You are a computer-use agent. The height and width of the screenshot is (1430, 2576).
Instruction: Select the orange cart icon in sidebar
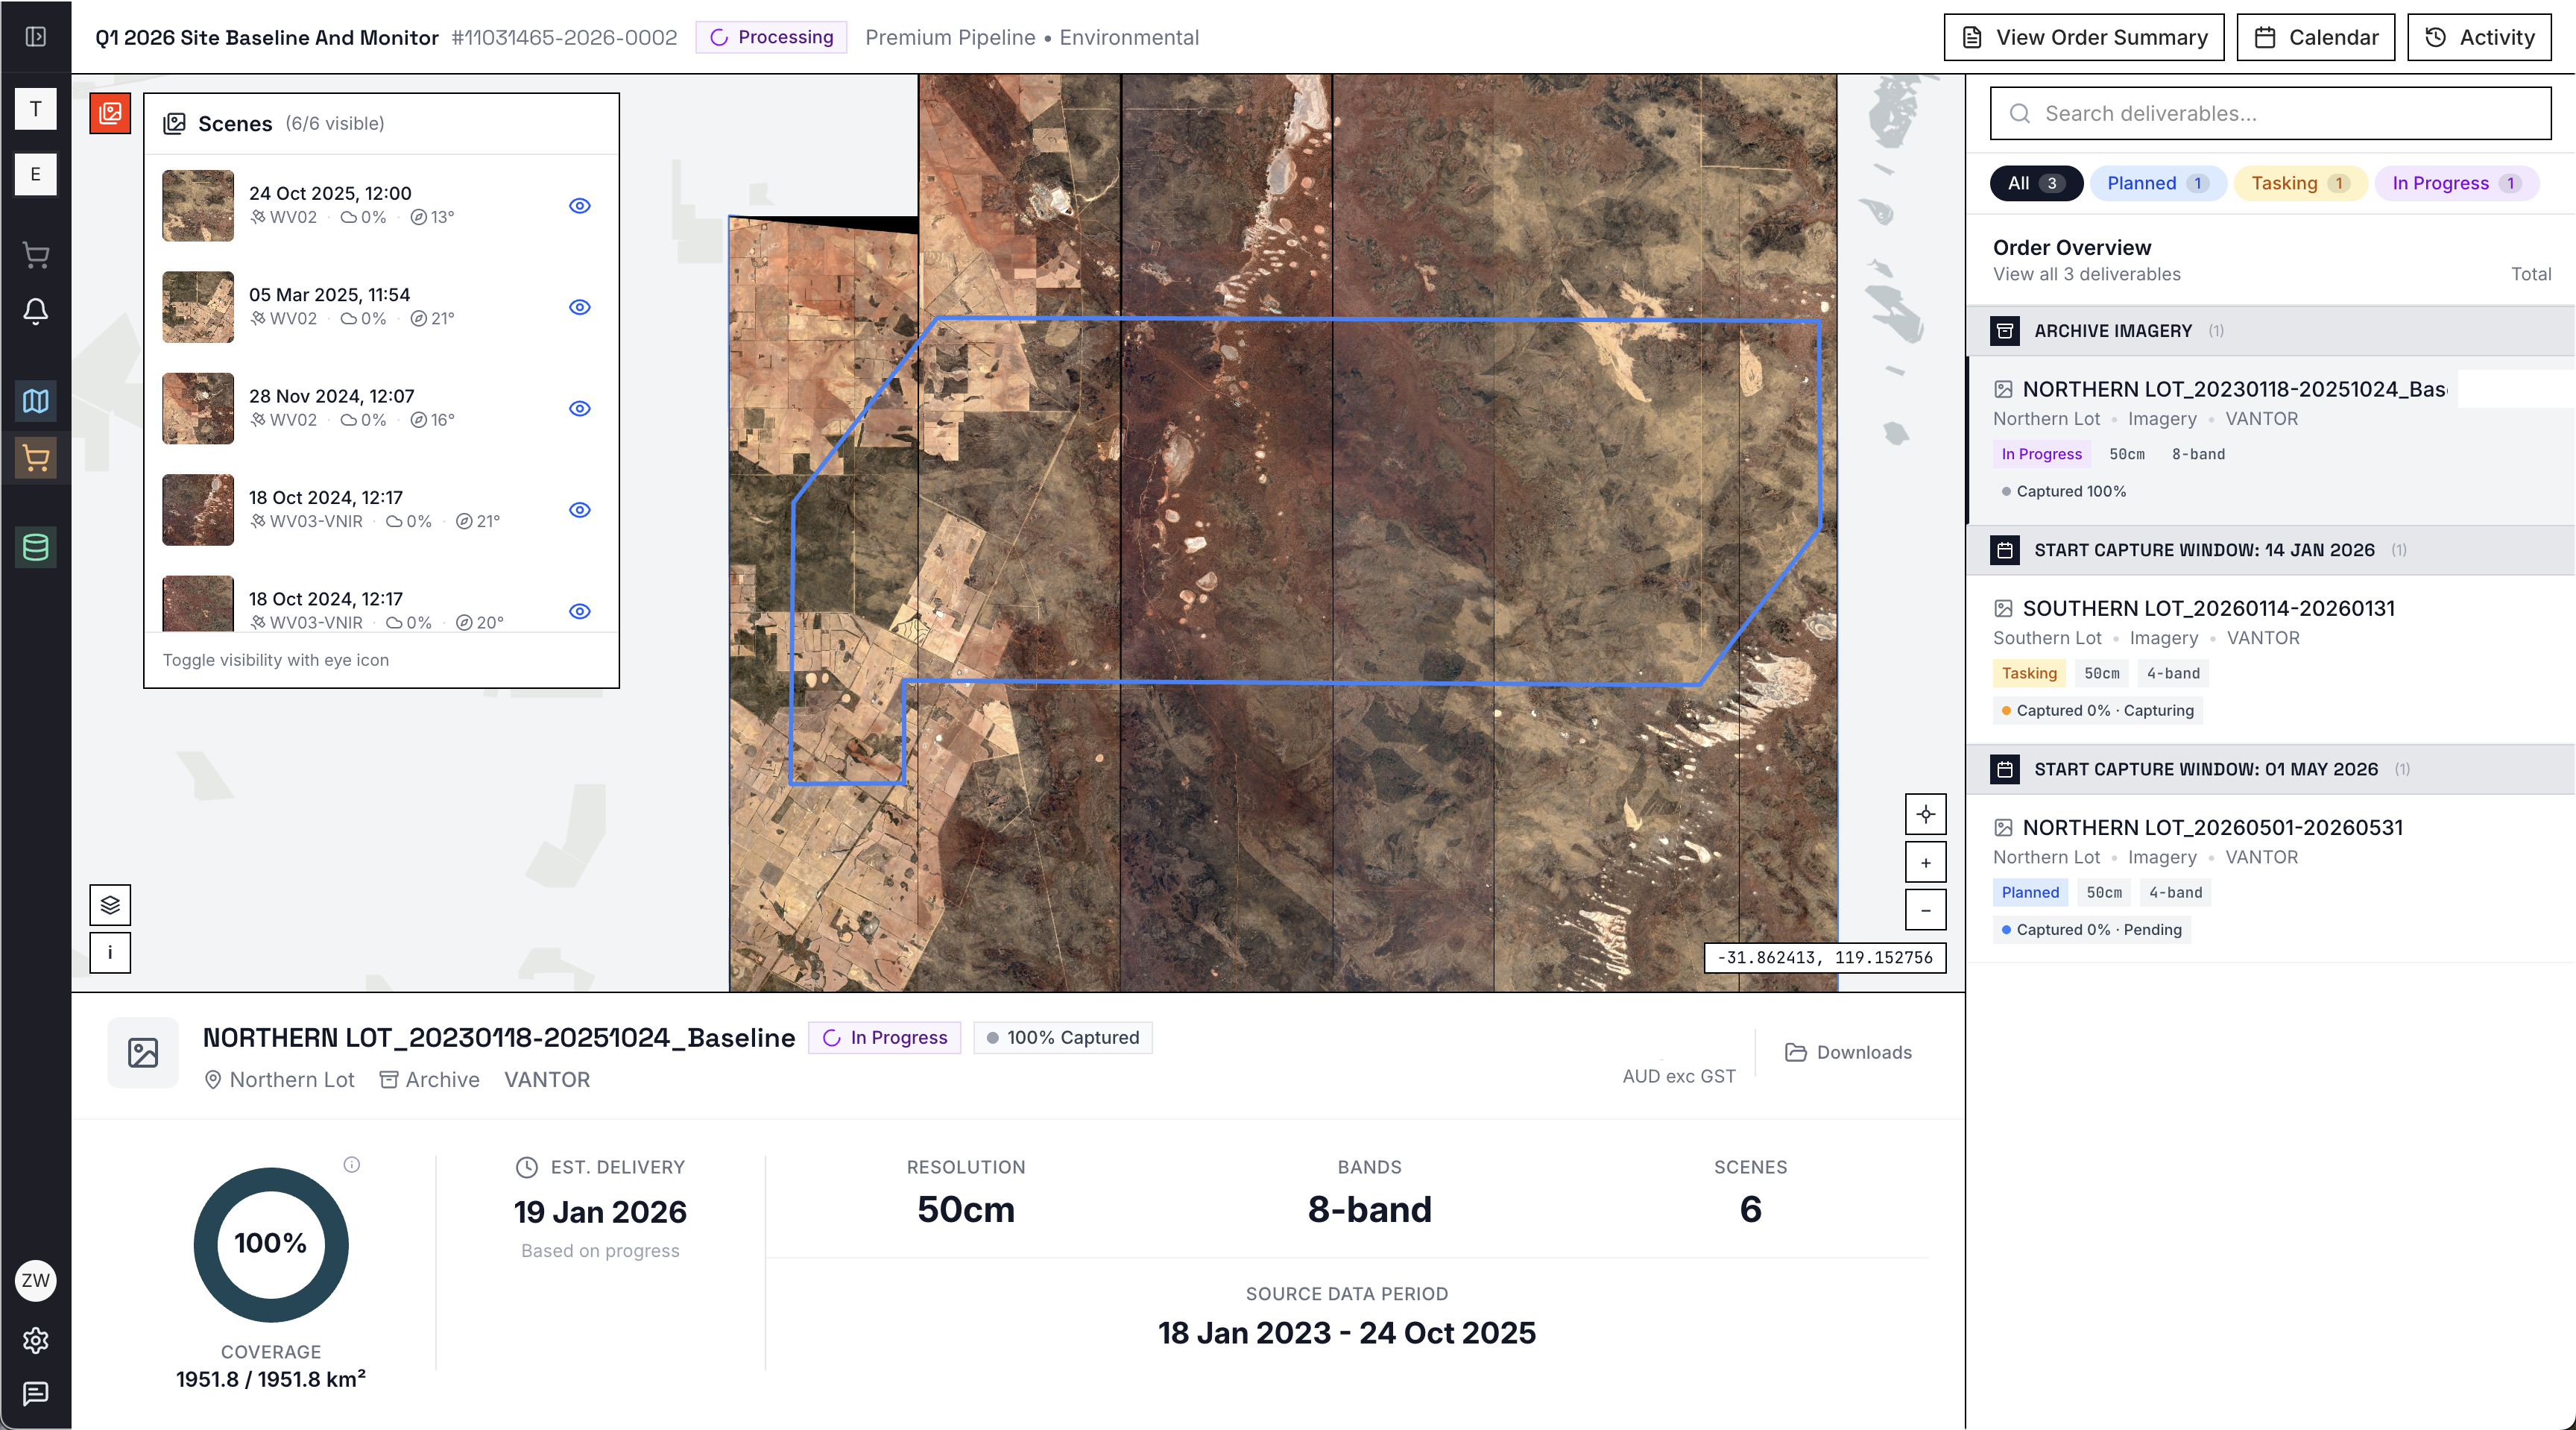tap(35, 458)
